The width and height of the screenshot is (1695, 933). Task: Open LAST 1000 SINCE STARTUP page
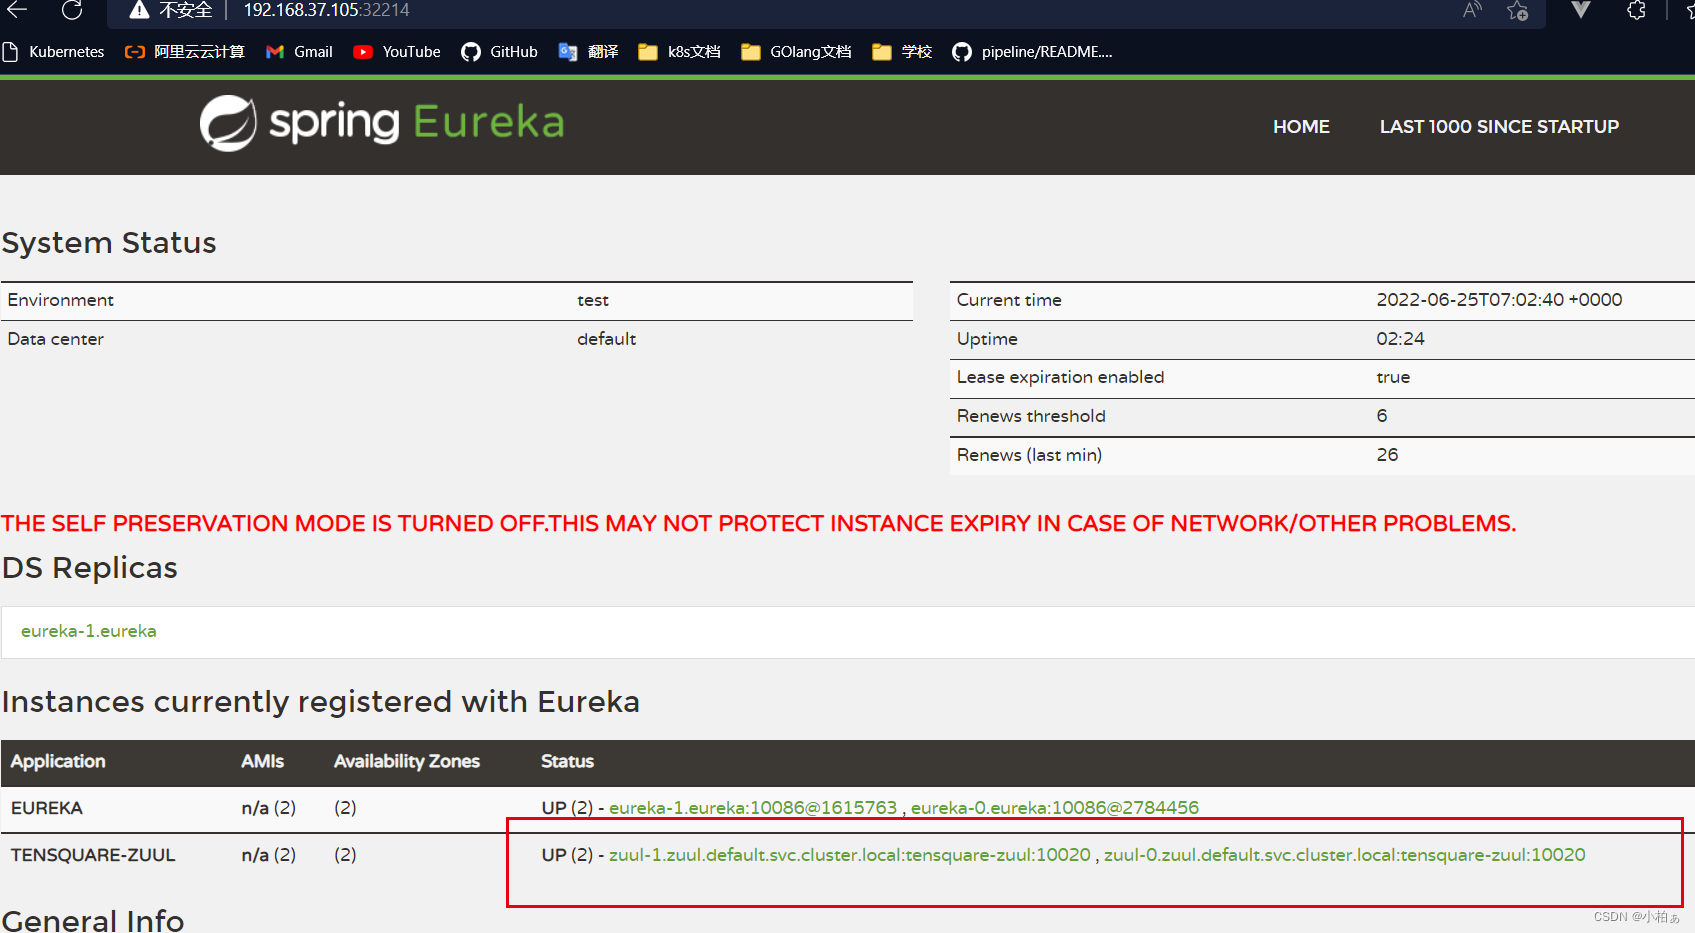1499,127
